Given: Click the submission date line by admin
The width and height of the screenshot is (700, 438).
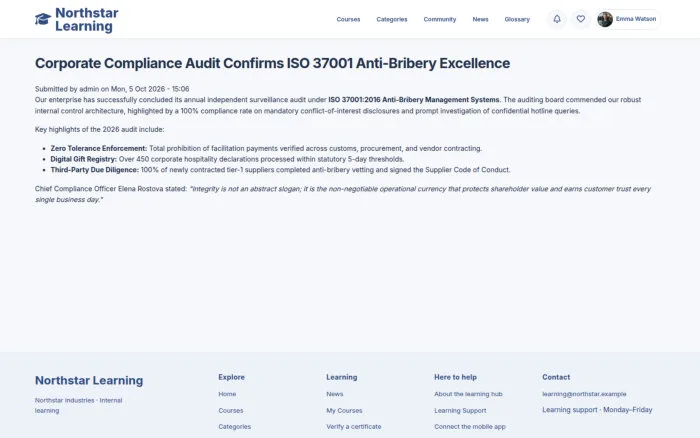Looking at the screenshot, I should click(112, 89).
